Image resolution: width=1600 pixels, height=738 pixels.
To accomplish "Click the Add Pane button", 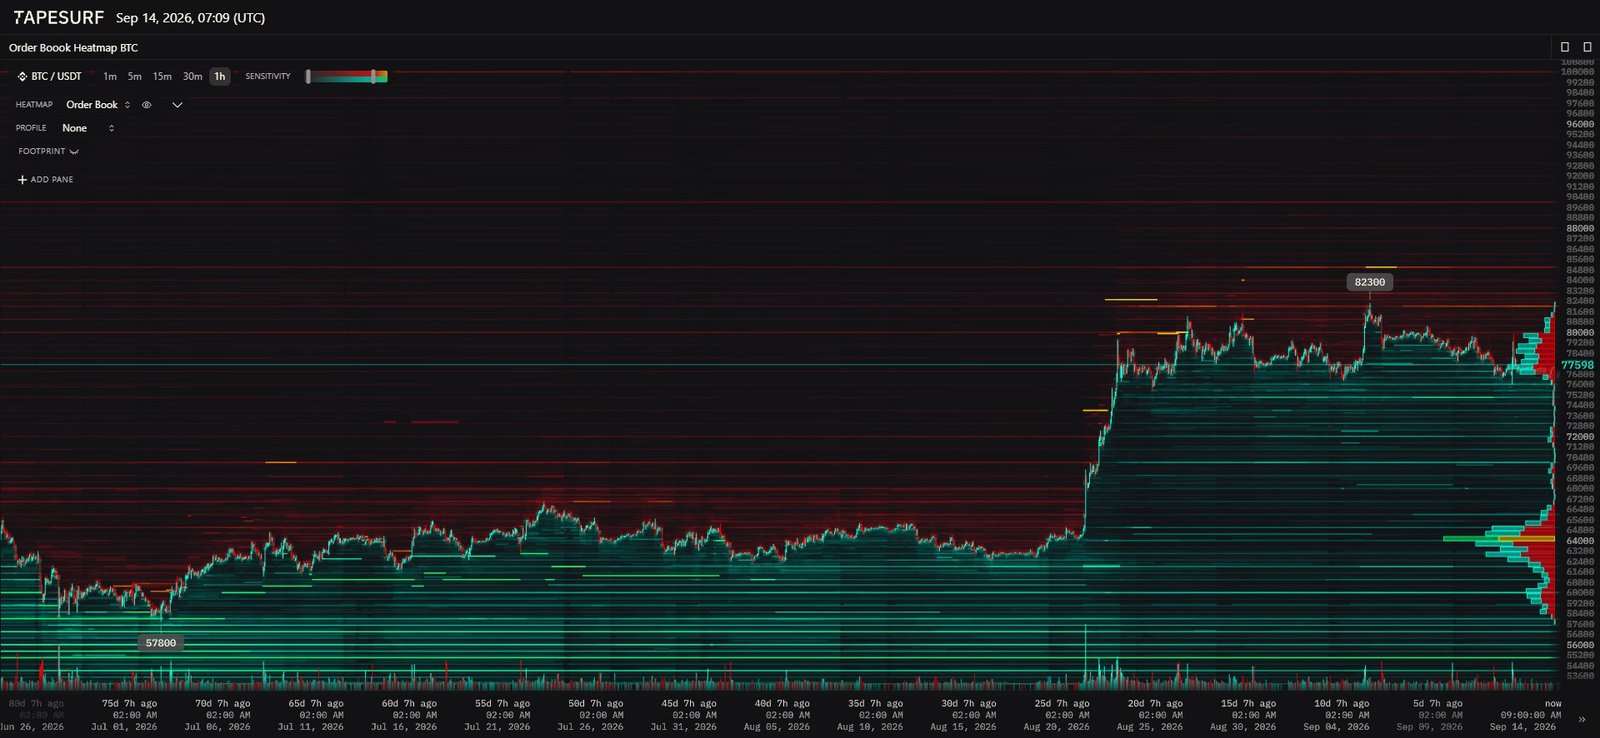I will pos(45,180).
